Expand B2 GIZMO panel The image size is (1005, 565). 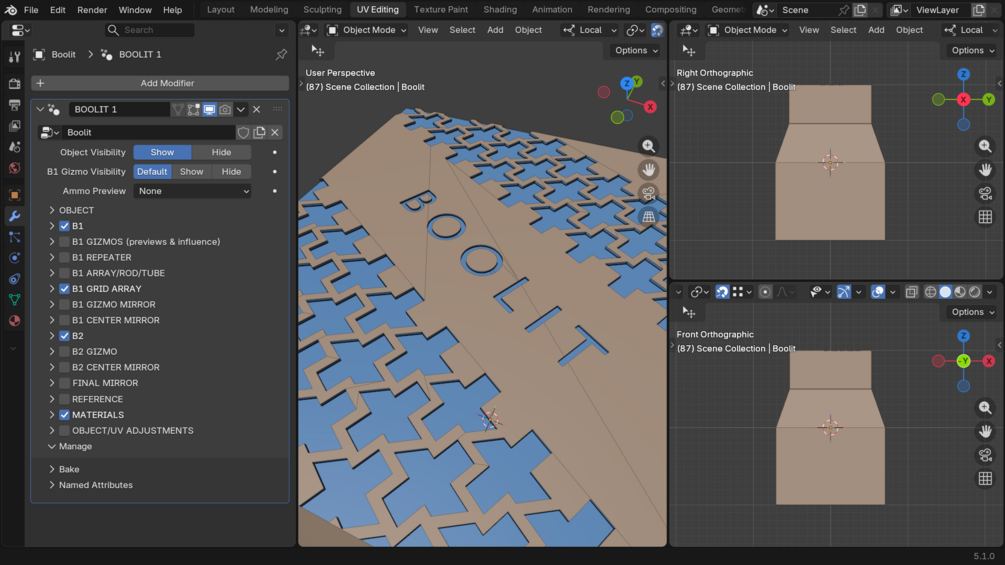coord(52,352)
